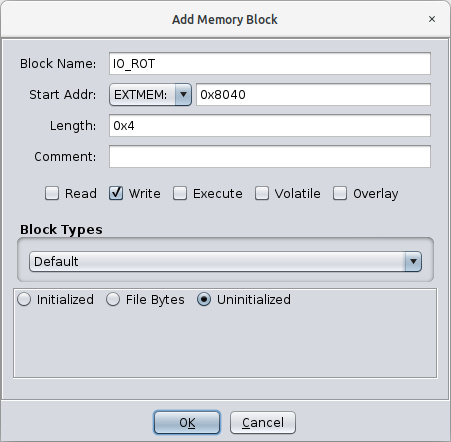Choose the File Bytes radio option
Viewport: 451px width, 442px height.
113,299
